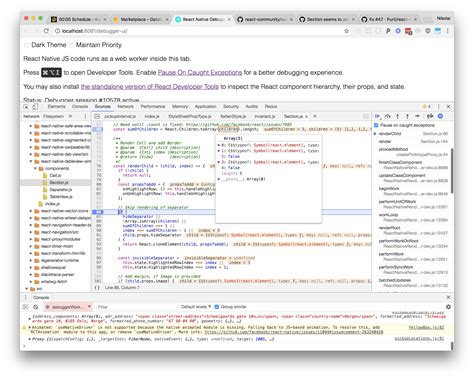474x379 pixels.
Task: Open the debuggerWorker context dropdown
Action: (x=68, y=307)
